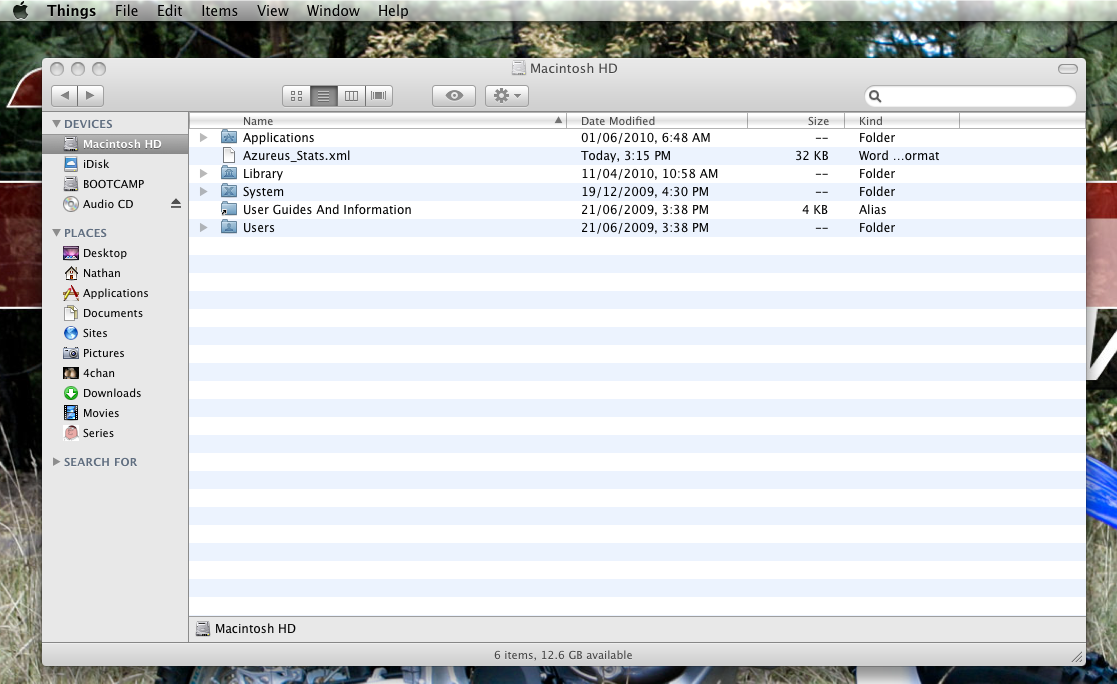The height and width of the screenshot is (684, 1117).
Task: Open the Edit menu
Action: coord(170,11)
